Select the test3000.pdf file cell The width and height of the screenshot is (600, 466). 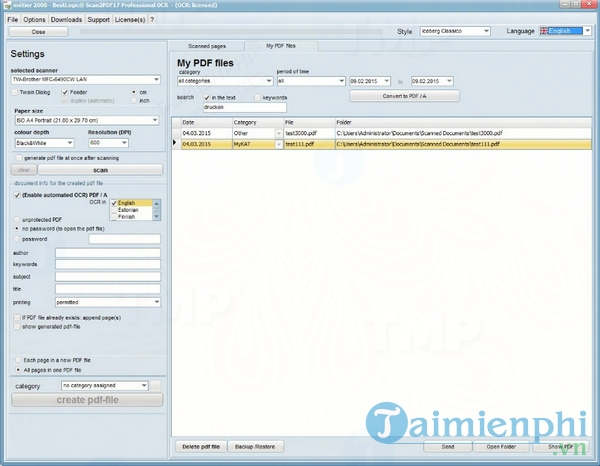pyautogui.click(x=309, y=133)
